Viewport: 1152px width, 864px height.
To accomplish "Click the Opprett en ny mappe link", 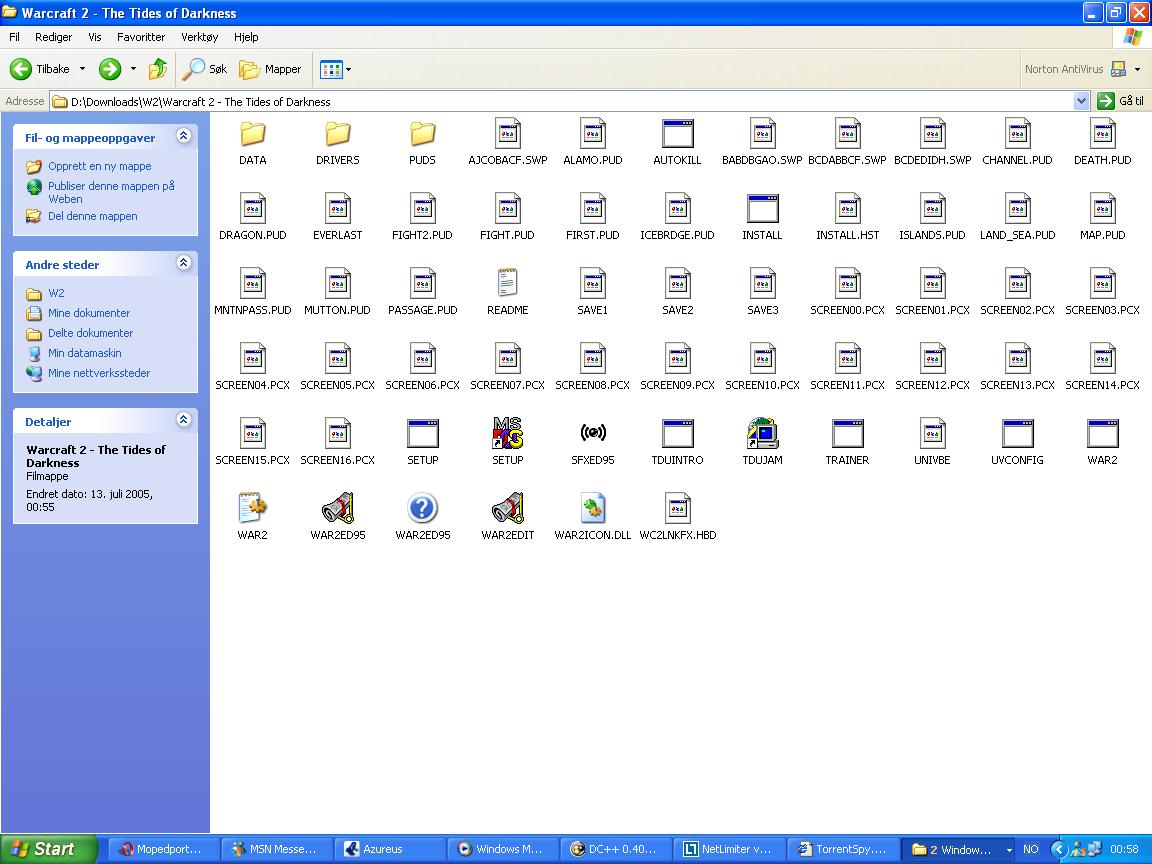I will pyautogui.click(x=99, y=166).
